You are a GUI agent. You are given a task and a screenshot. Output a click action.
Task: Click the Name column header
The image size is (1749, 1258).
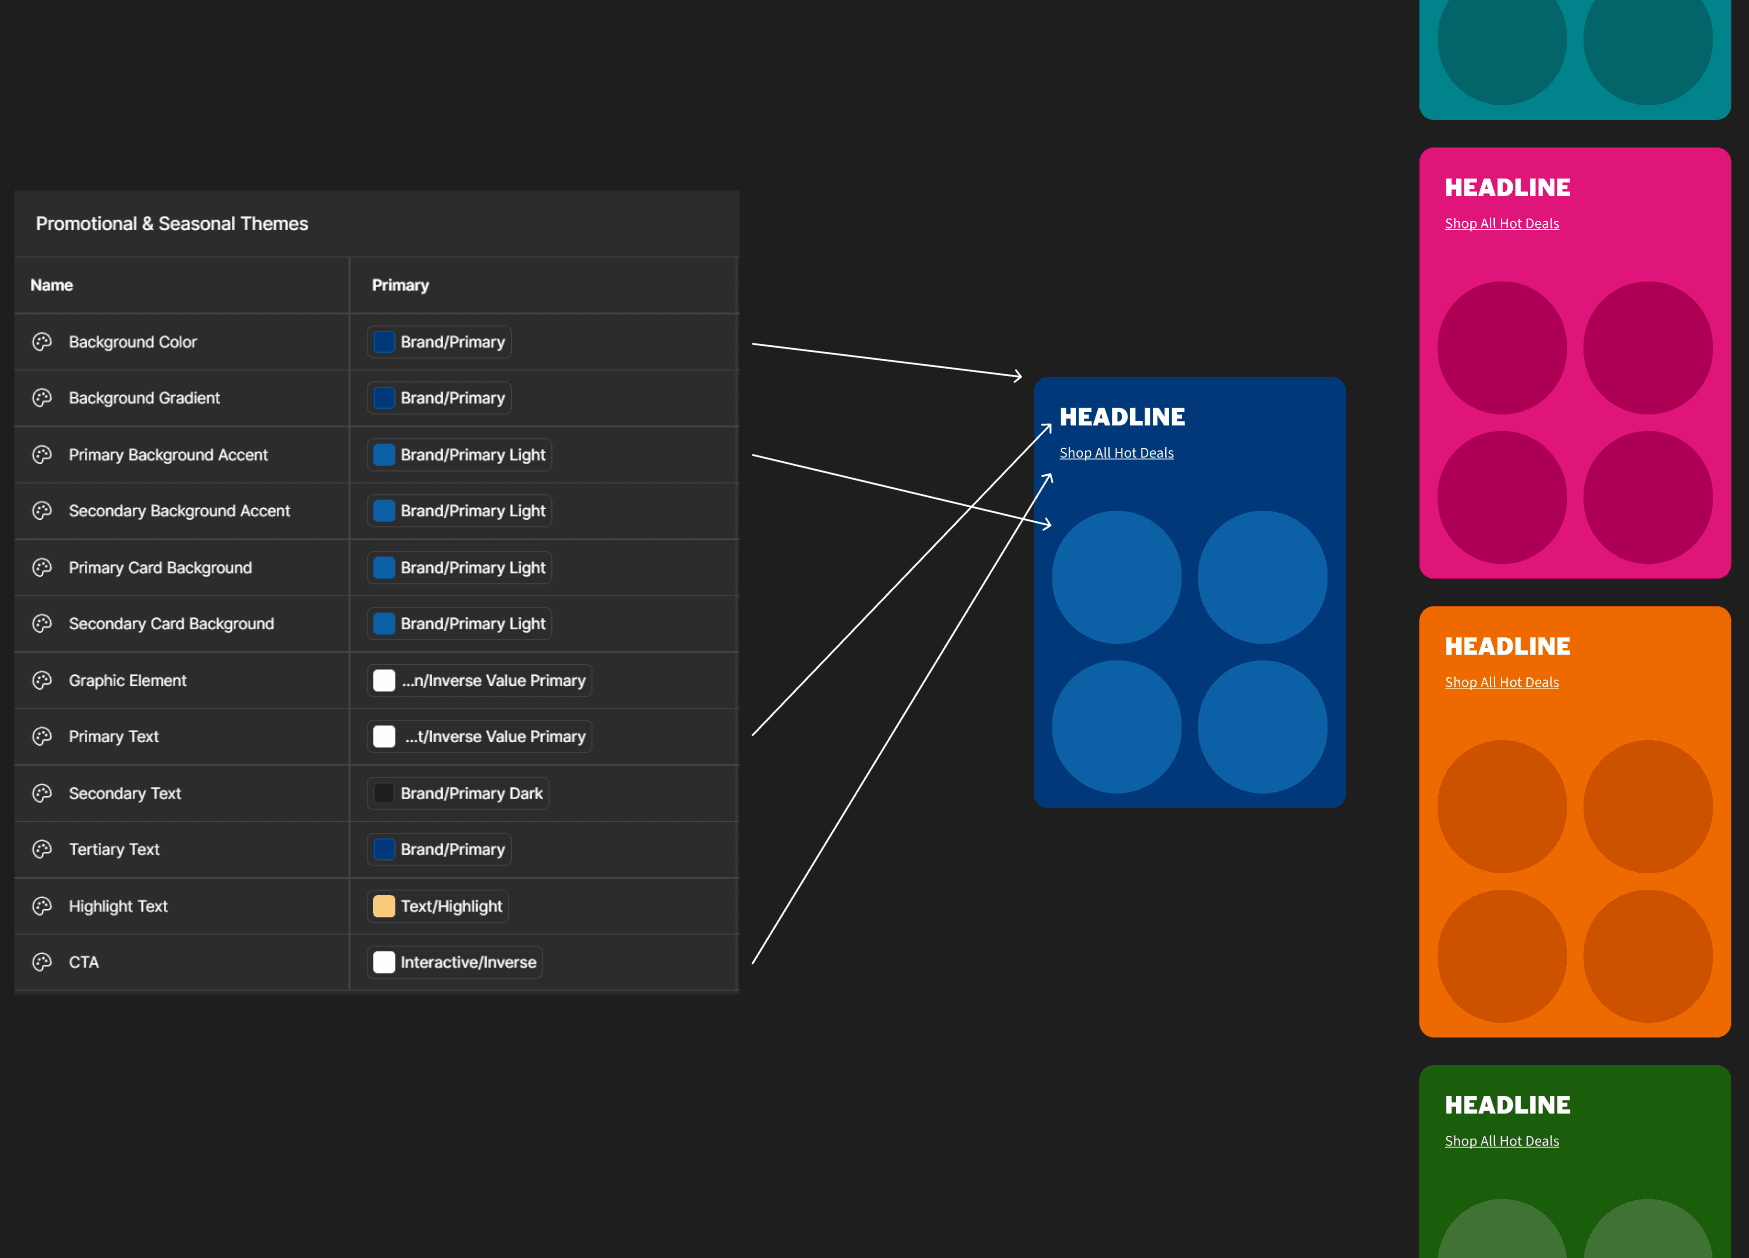pyautogui.click(x=52, y=286)
